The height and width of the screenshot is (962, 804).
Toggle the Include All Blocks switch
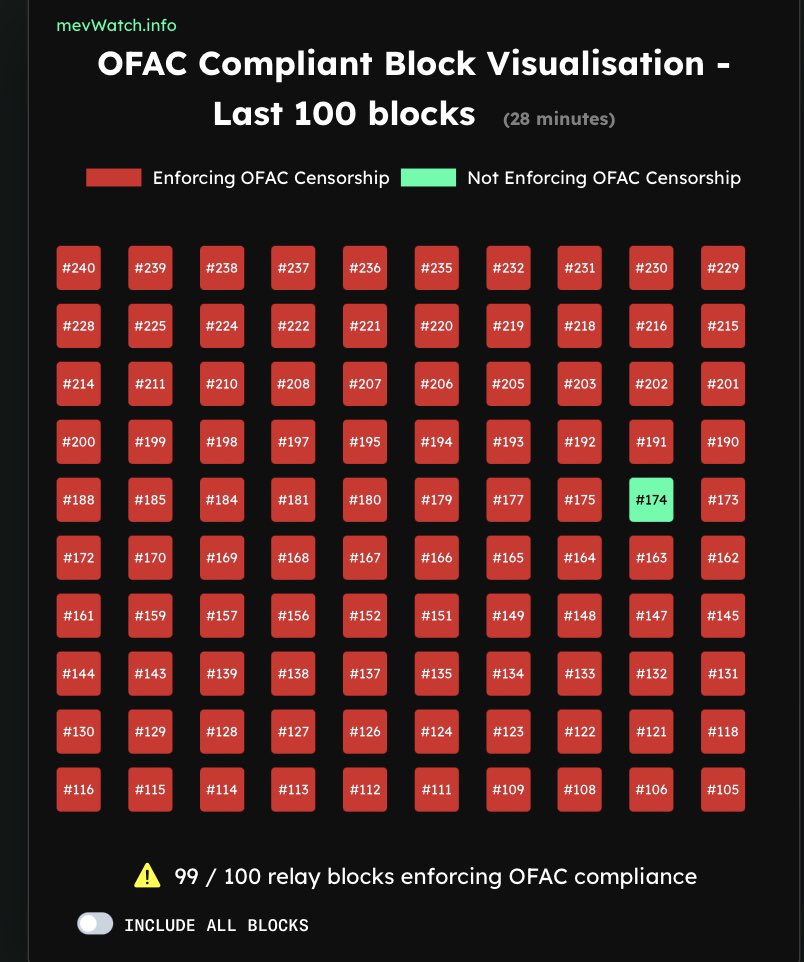(95, 924)
